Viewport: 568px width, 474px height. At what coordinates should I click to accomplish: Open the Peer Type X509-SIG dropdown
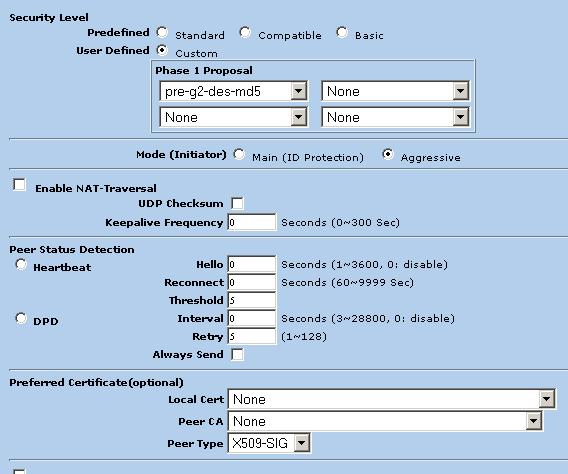pyautogui.click(x=269, y=443)
